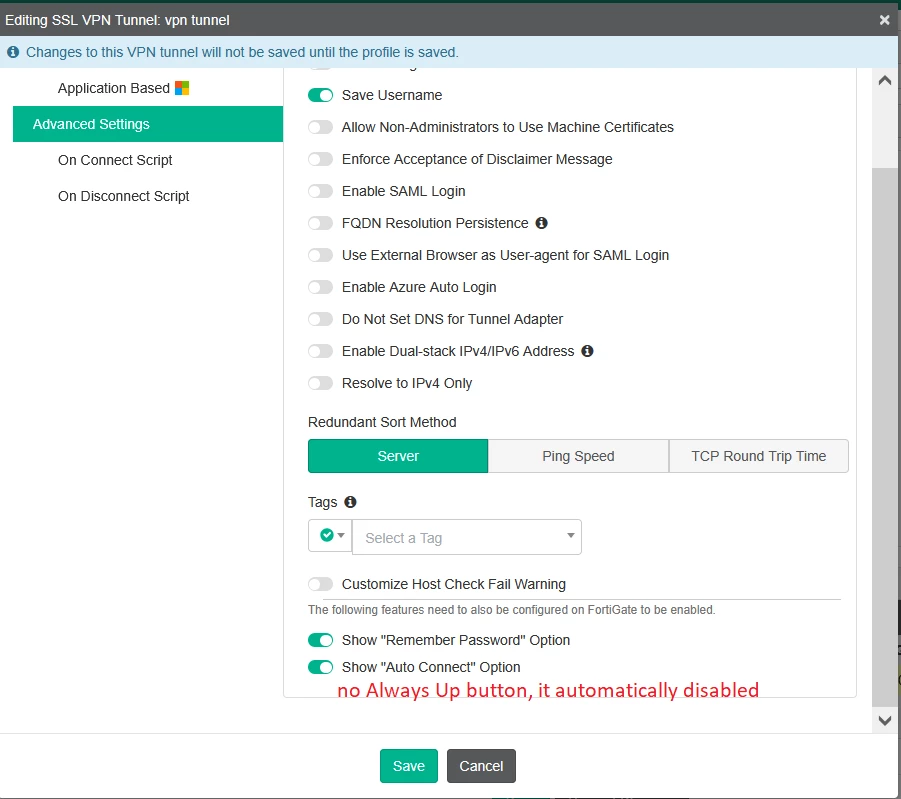Toggle Resolve to IPv4 Only switch

(x=321, y=383)
